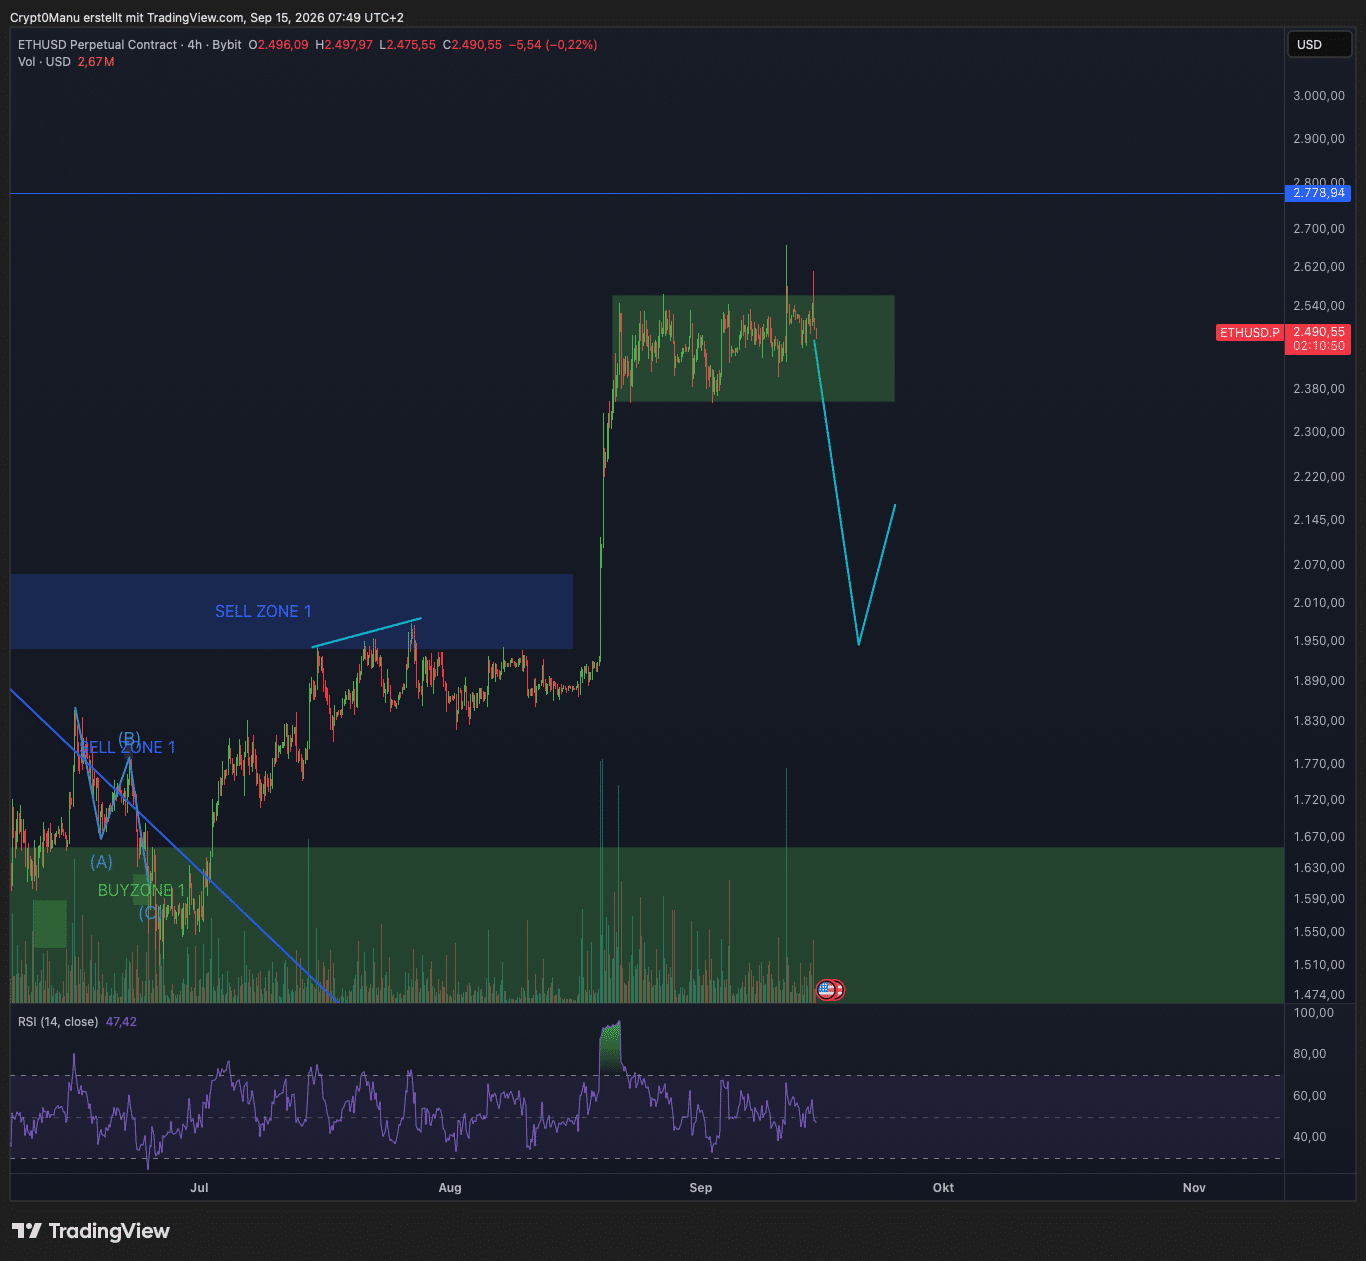Click the large SELL ZONE 1 text label
This screenshot has width=1366, height=1261.
(263, 611)
